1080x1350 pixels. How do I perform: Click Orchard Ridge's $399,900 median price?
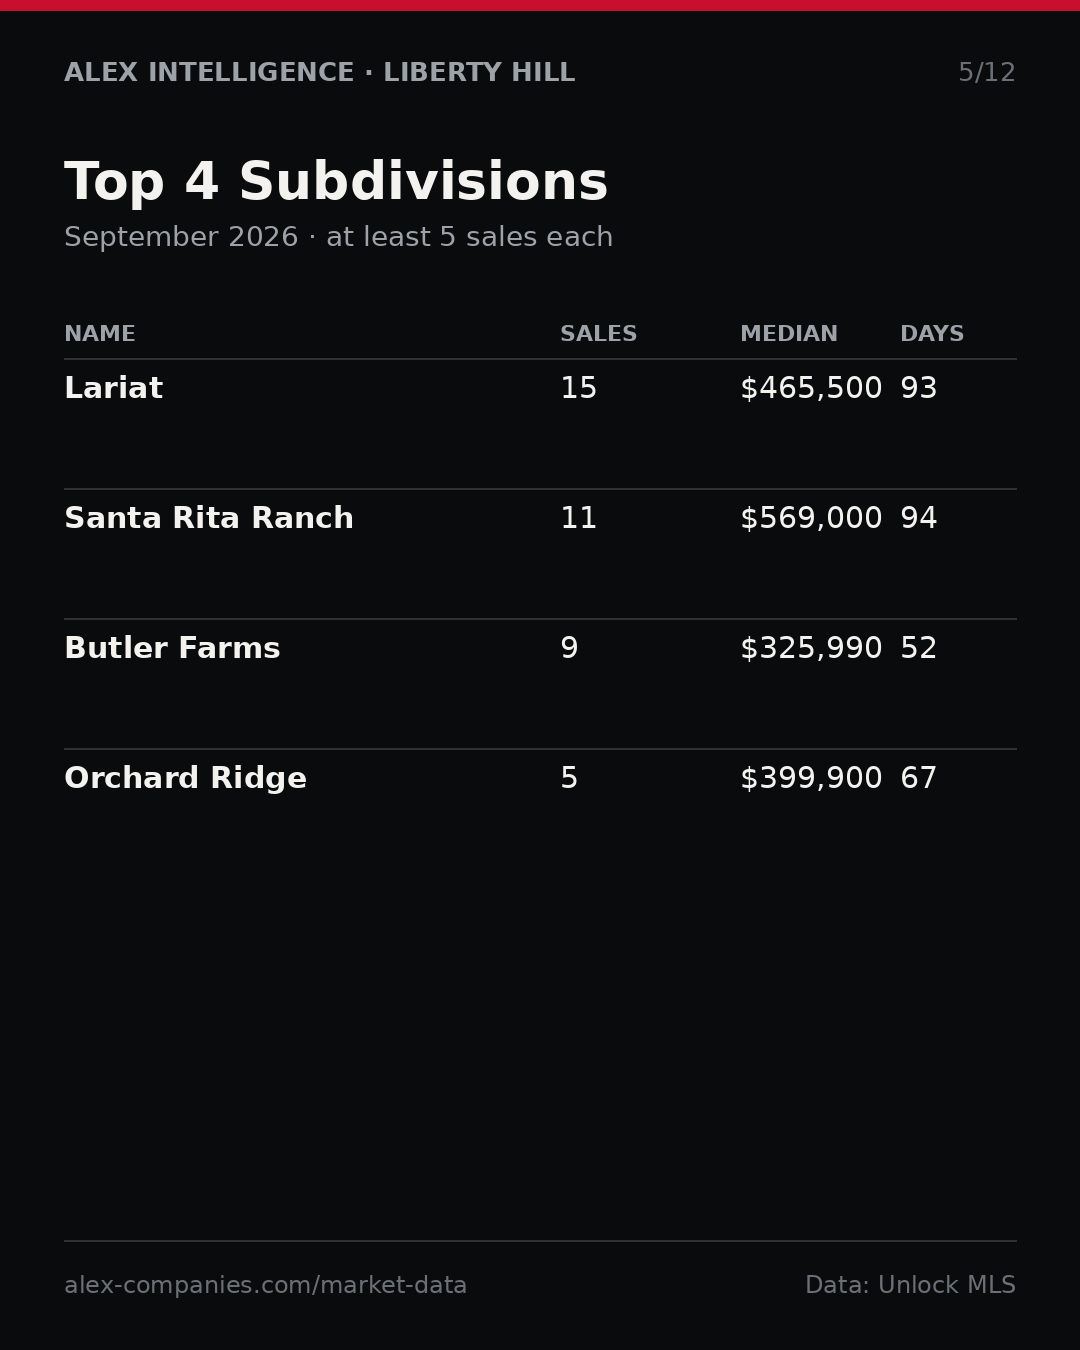[811, 779]
